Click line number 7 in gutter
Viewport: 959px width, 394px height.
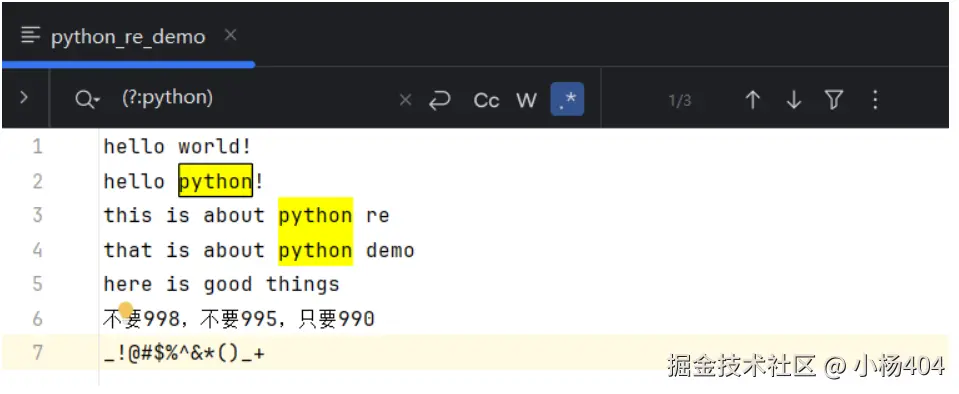37,353
